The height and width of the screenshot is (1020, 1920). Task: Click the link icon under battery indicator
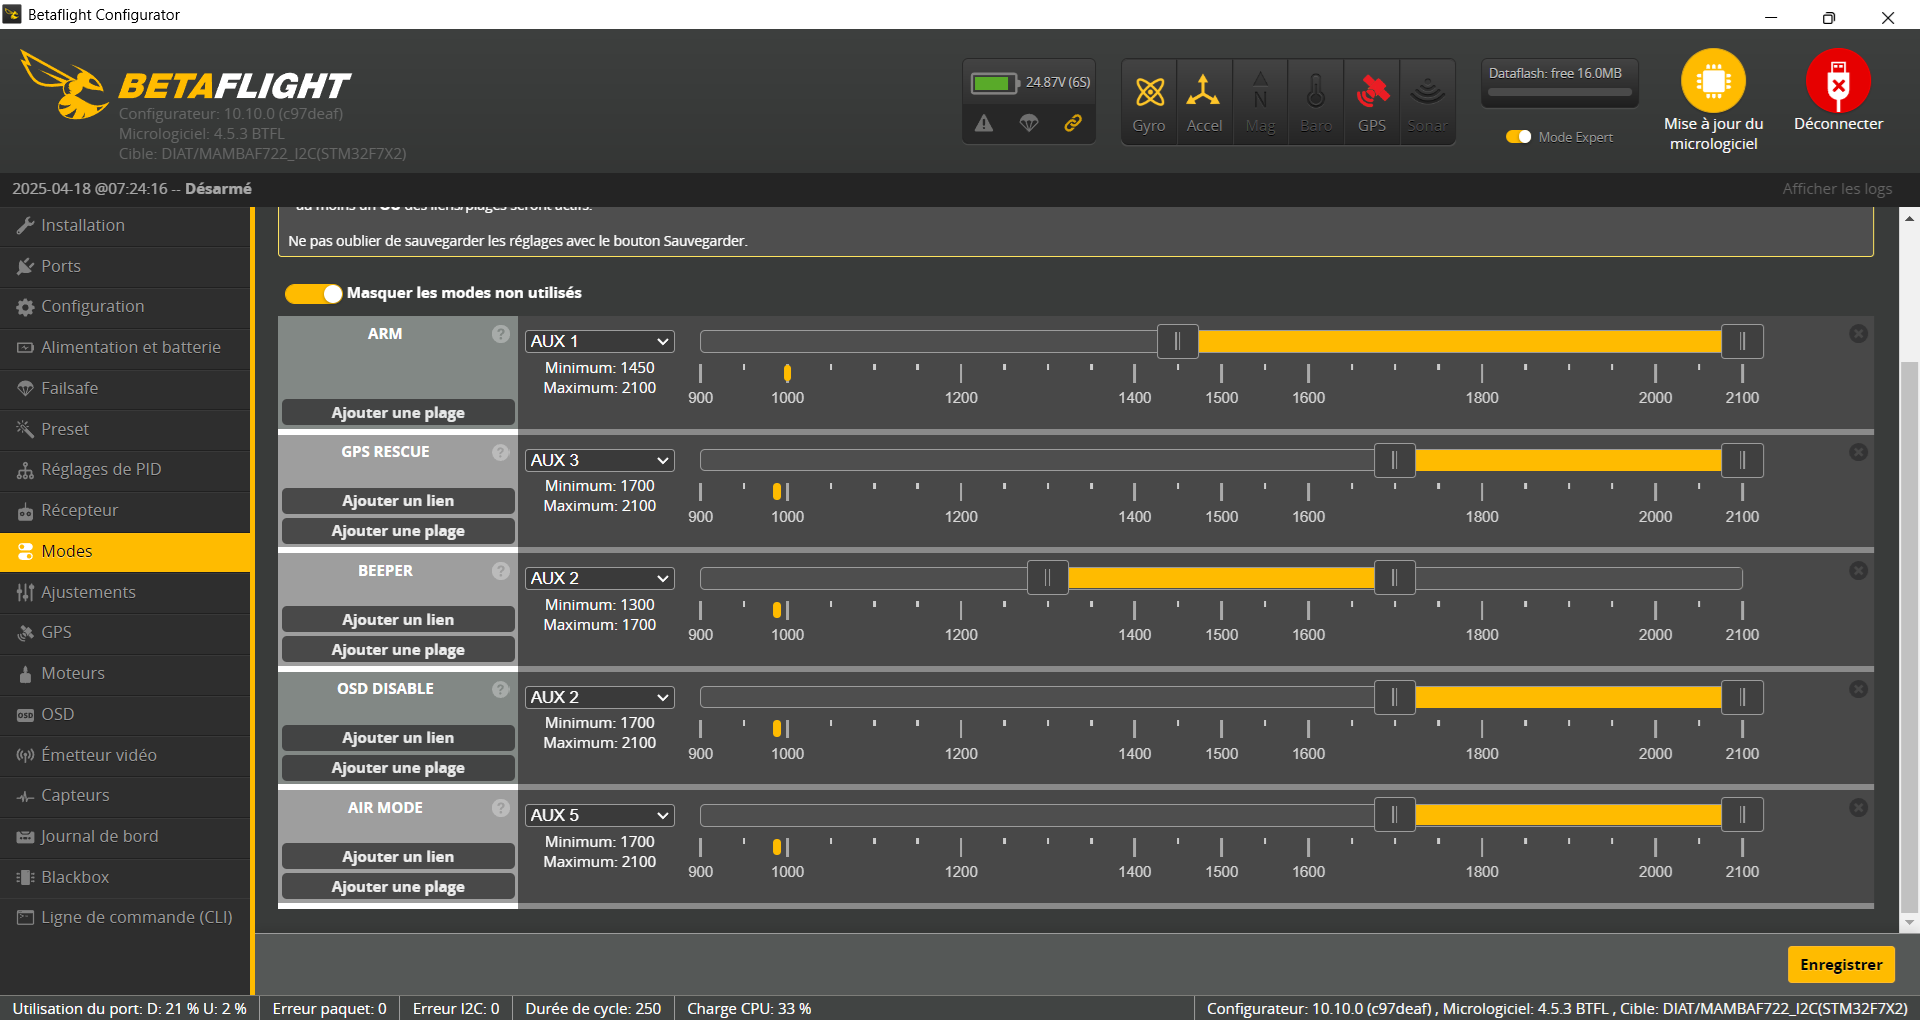click(1073, 123)
